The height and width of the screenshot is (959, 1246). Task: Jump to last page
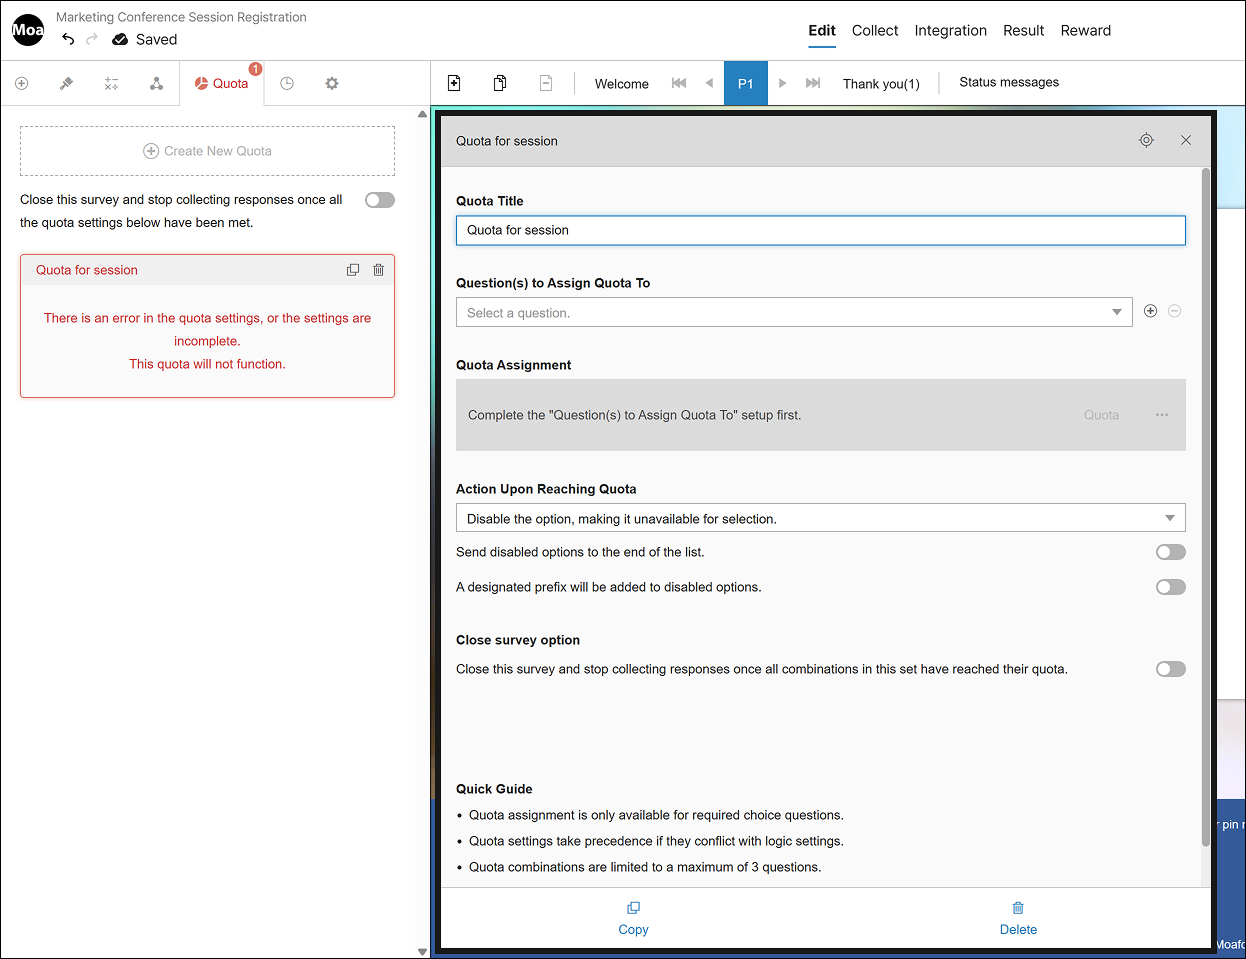tap(813, 83)
